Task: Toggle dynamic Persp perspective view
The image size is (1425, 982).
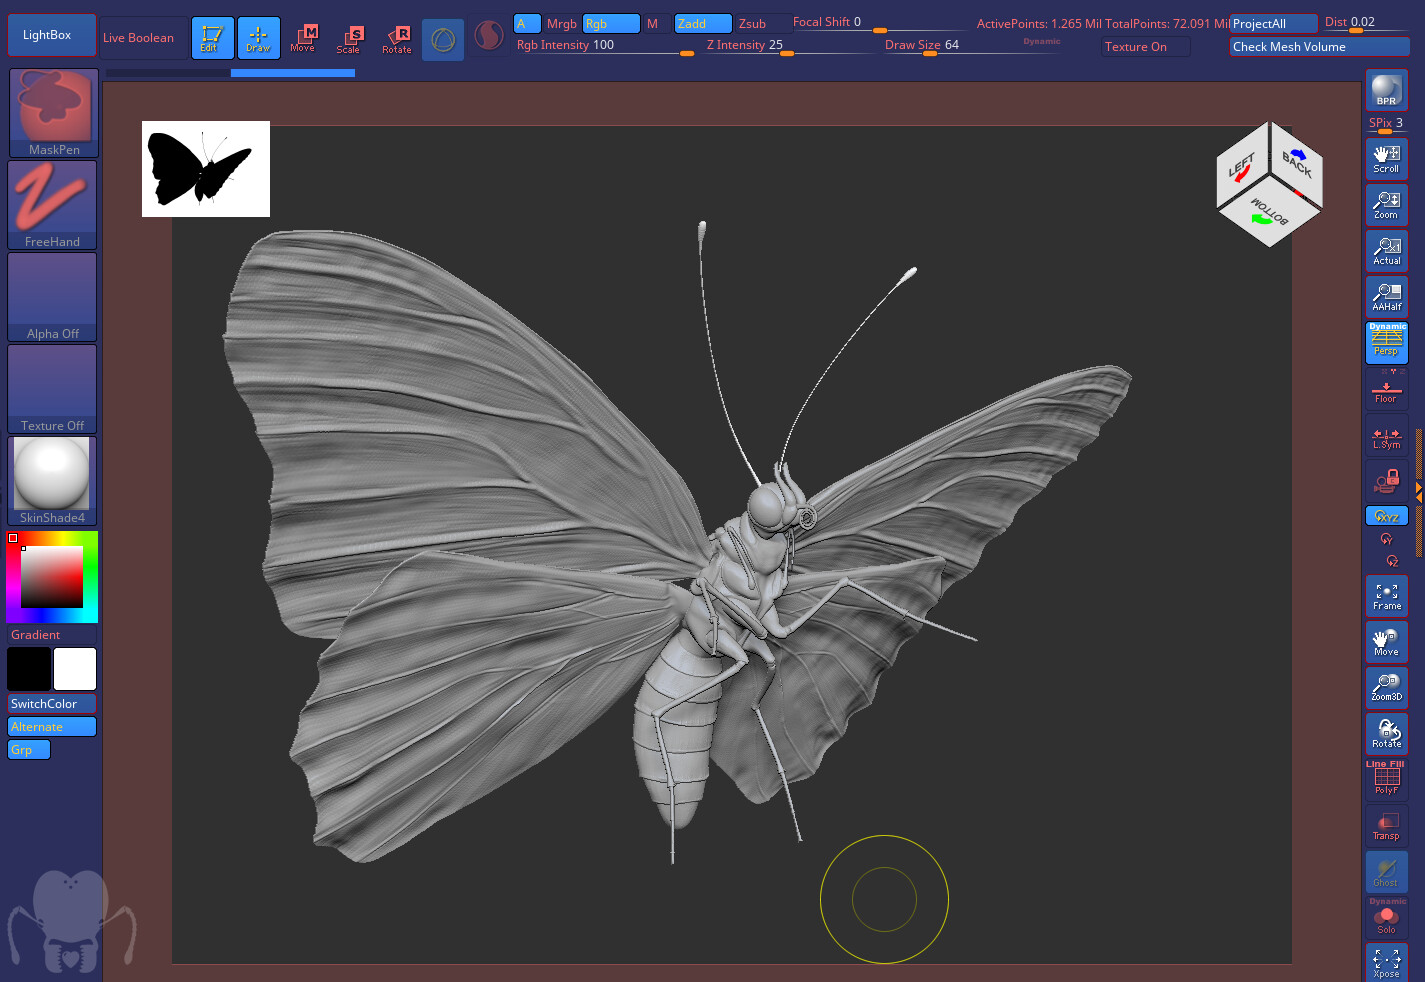Action: tap(1386, 342)
